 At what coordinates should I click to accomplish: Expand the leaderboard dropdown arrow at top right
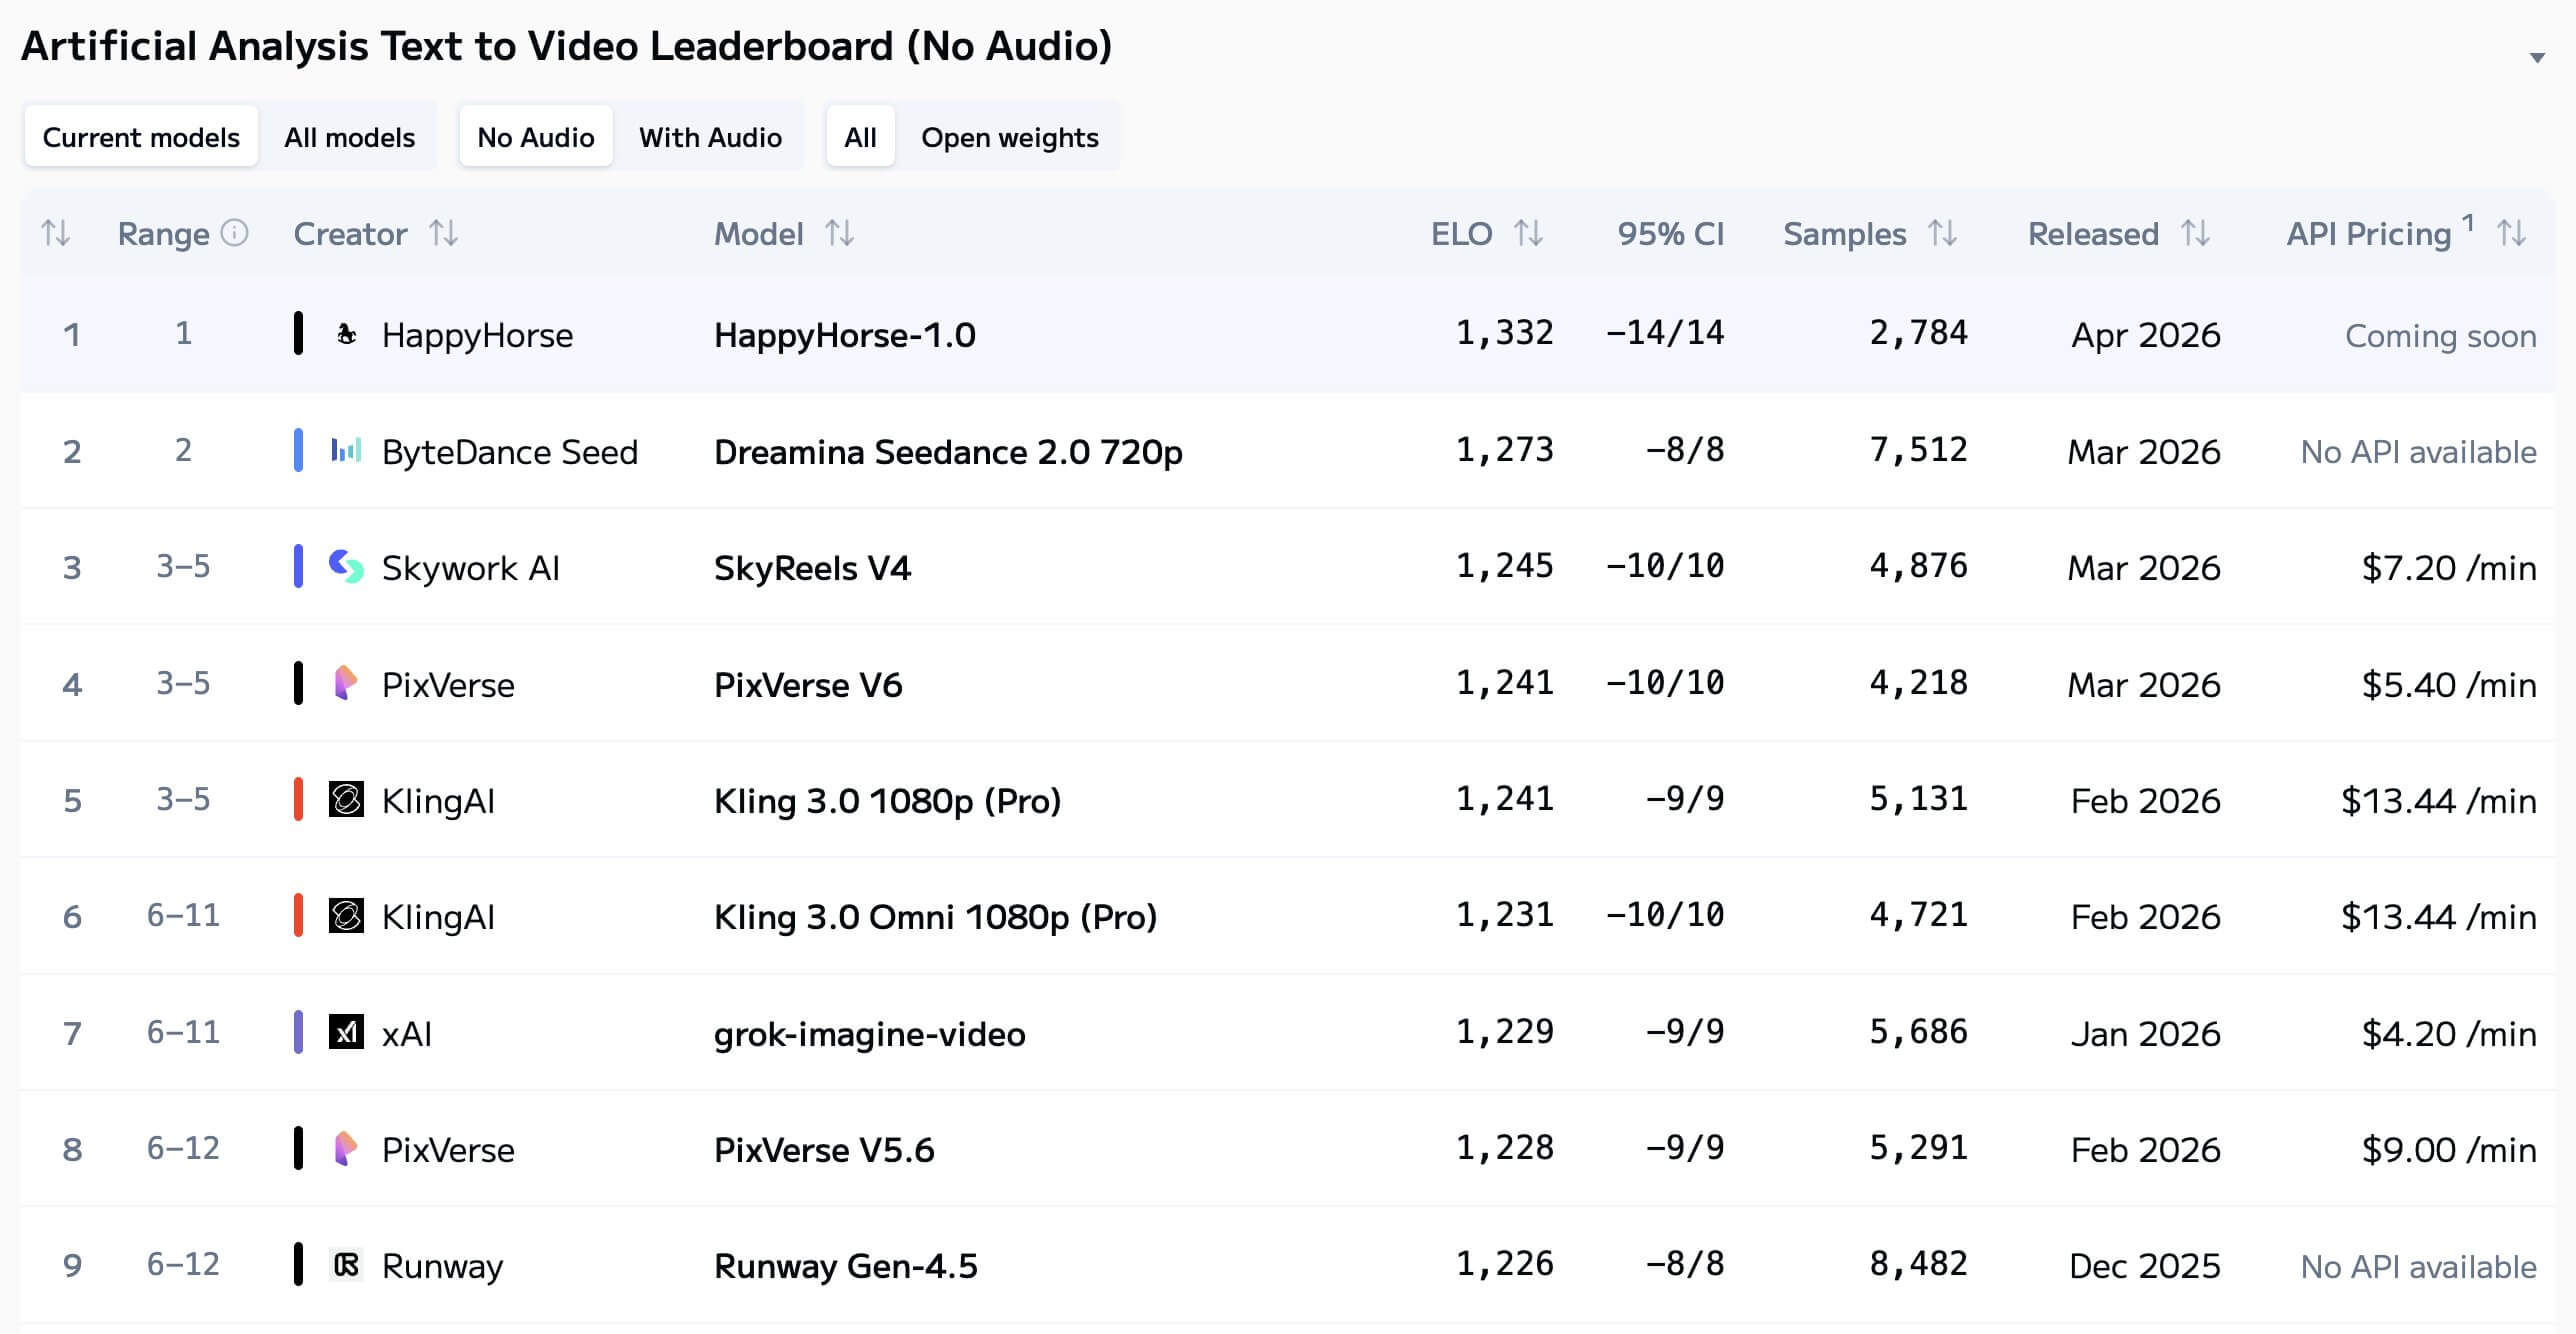pos(2536,58)
